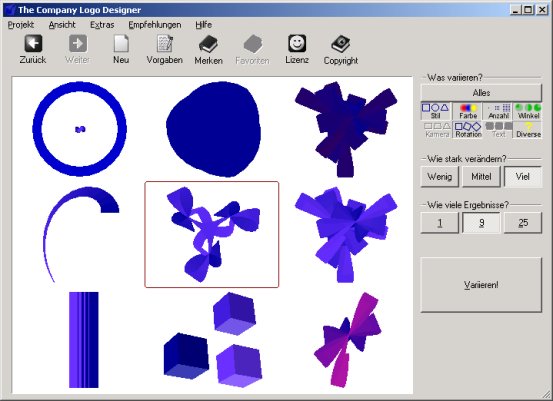
Task: Select the dark navy spiky star logo
Action: pos(346,129)
